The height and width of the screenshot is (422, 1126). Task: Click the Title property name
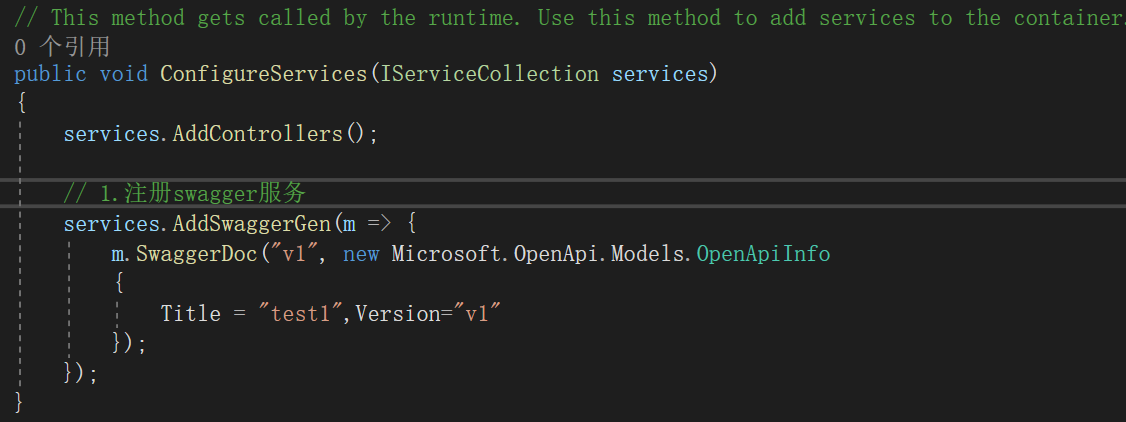click(190, 314)
